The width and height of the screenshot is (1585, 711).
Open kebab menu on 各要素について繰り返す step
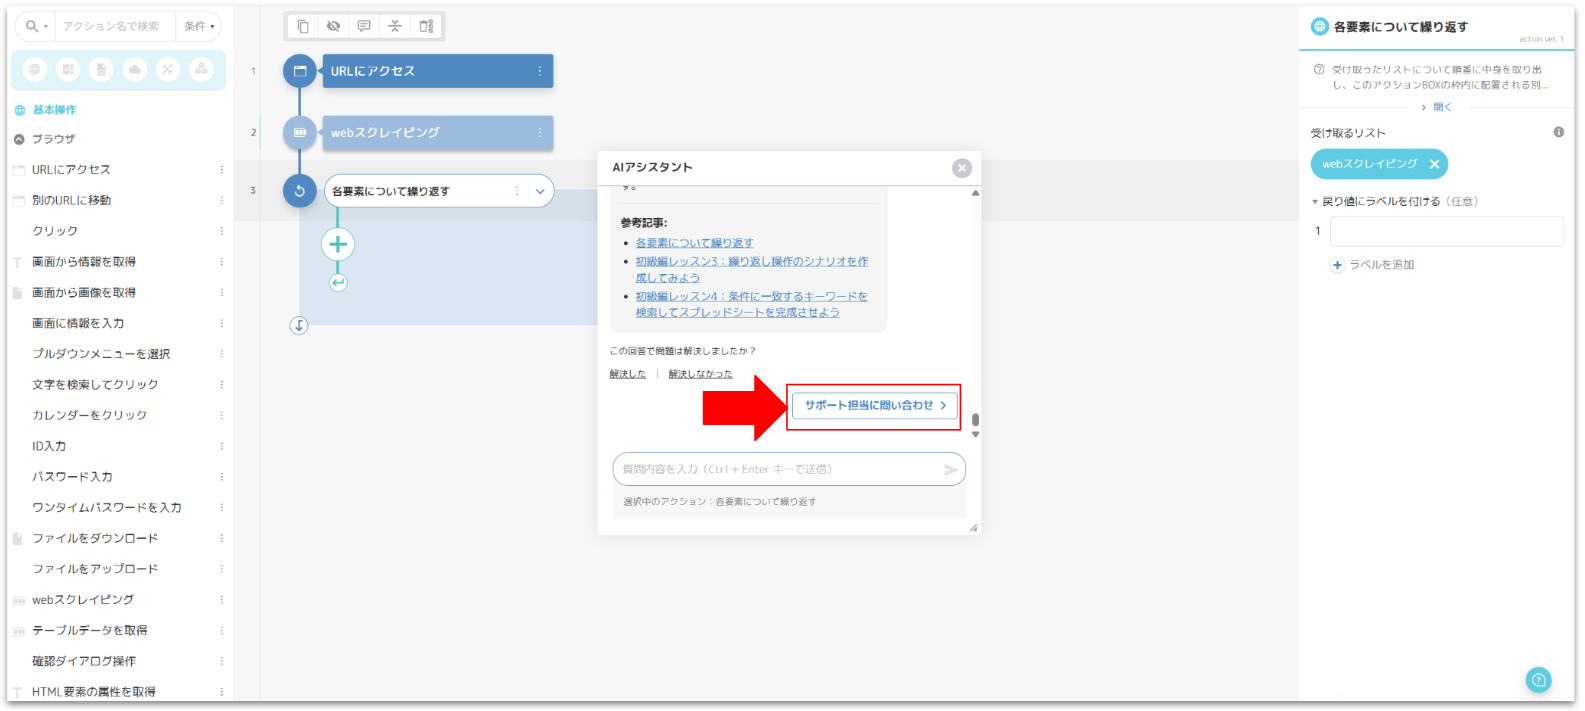[x=517, y=191]
